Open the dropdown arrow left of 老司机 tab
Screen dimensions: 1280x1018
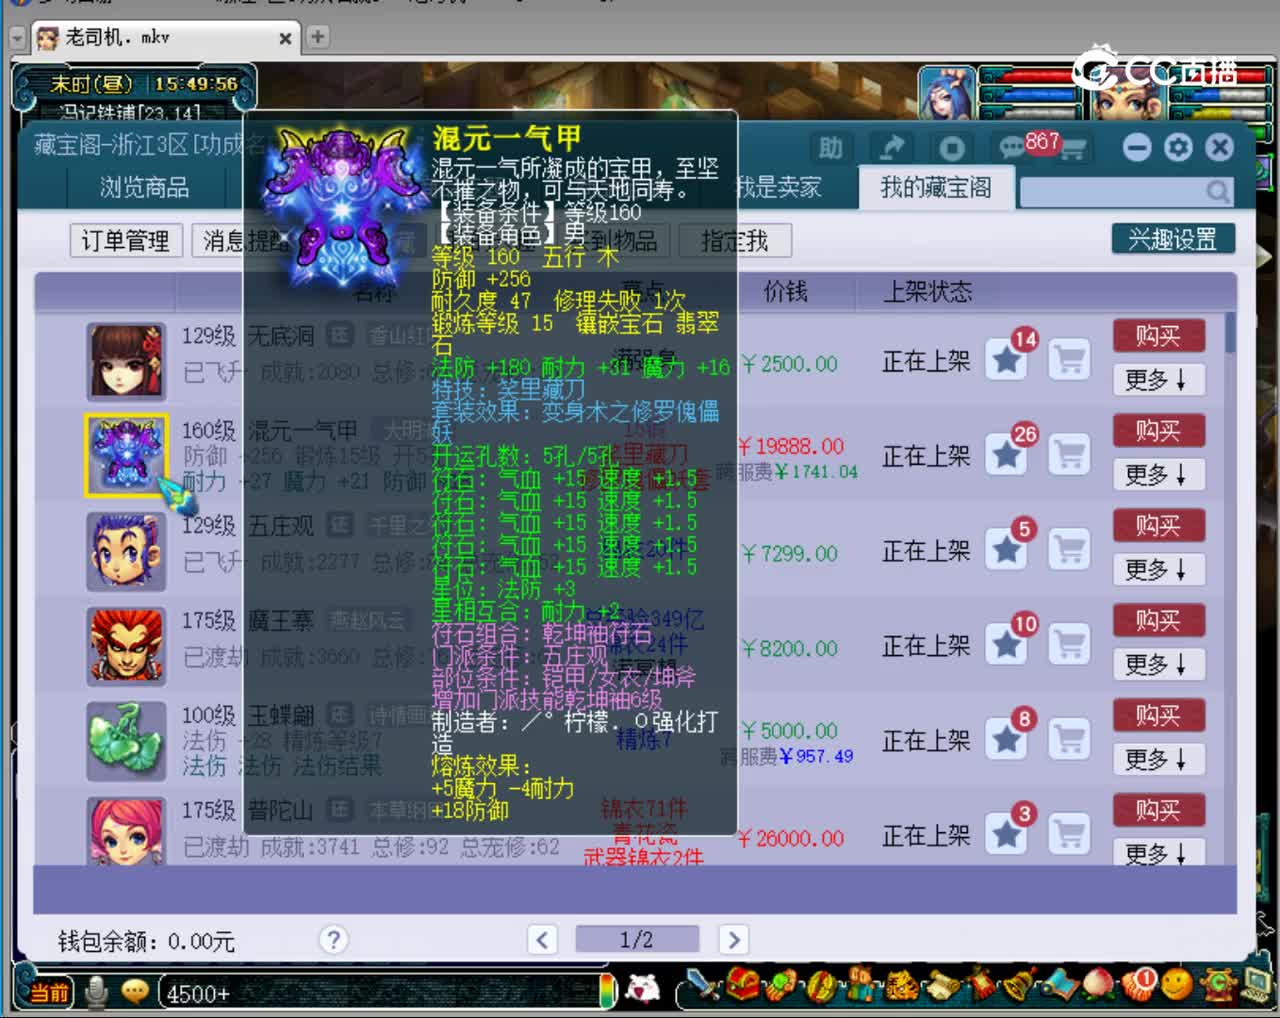point(16,38)
